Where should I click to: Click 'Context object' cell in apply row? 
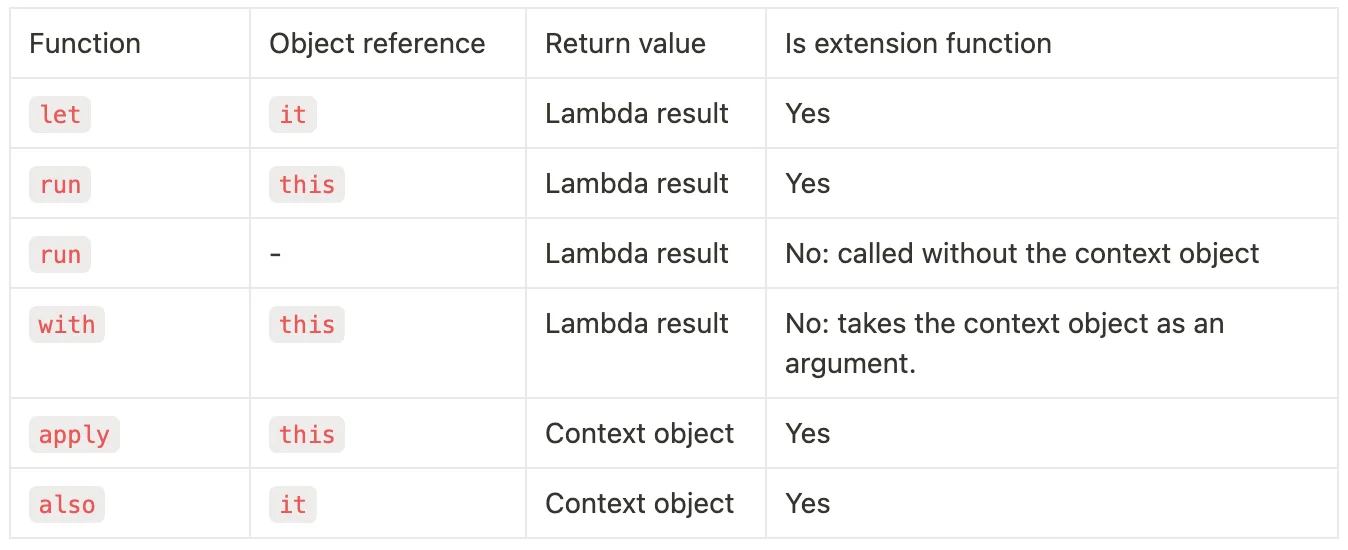pos(639,434)
